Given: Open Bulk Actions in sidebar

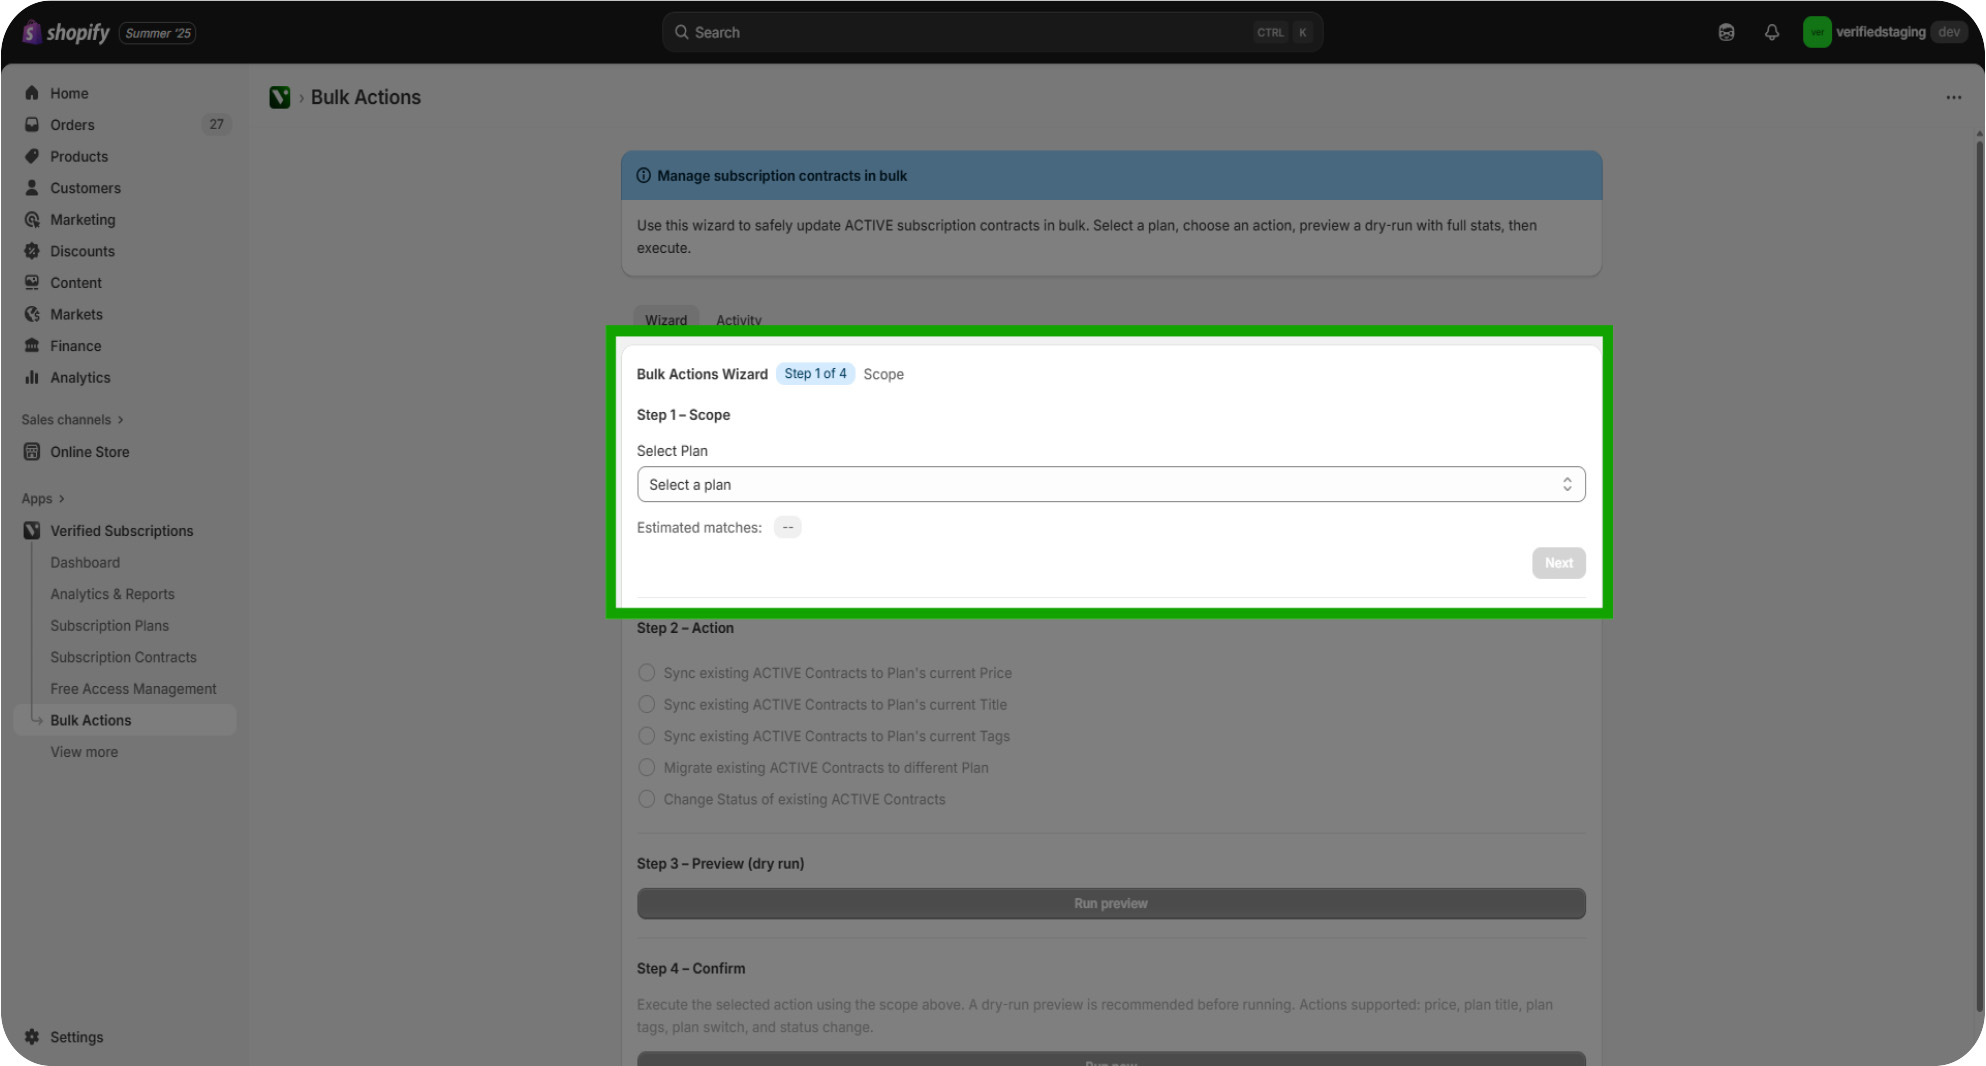Looking at the screenshot, I should click(126, 720).
